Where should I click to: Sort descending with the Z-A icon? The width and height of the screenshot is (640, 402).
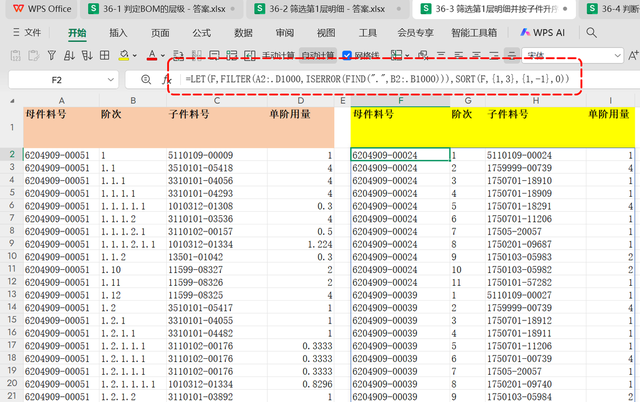tap(87, 55)
